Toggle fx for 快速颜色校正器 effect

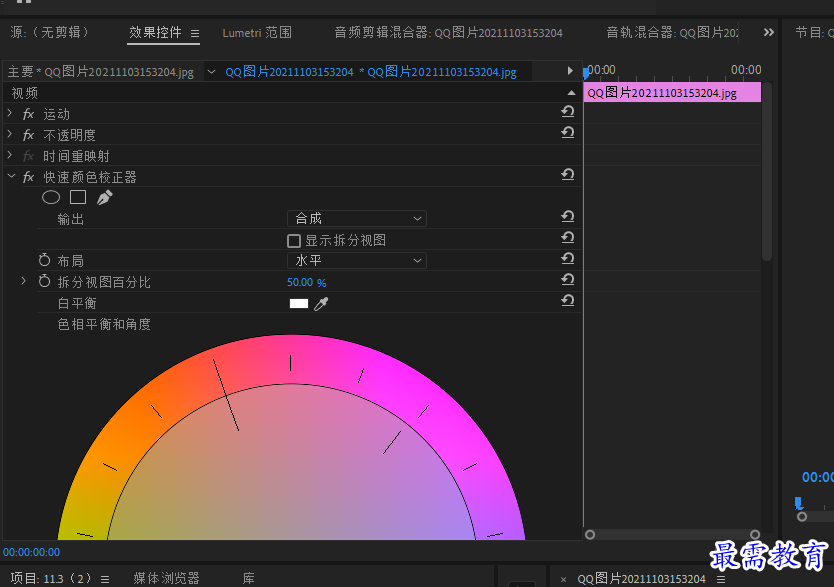click(x=29, y=177)
